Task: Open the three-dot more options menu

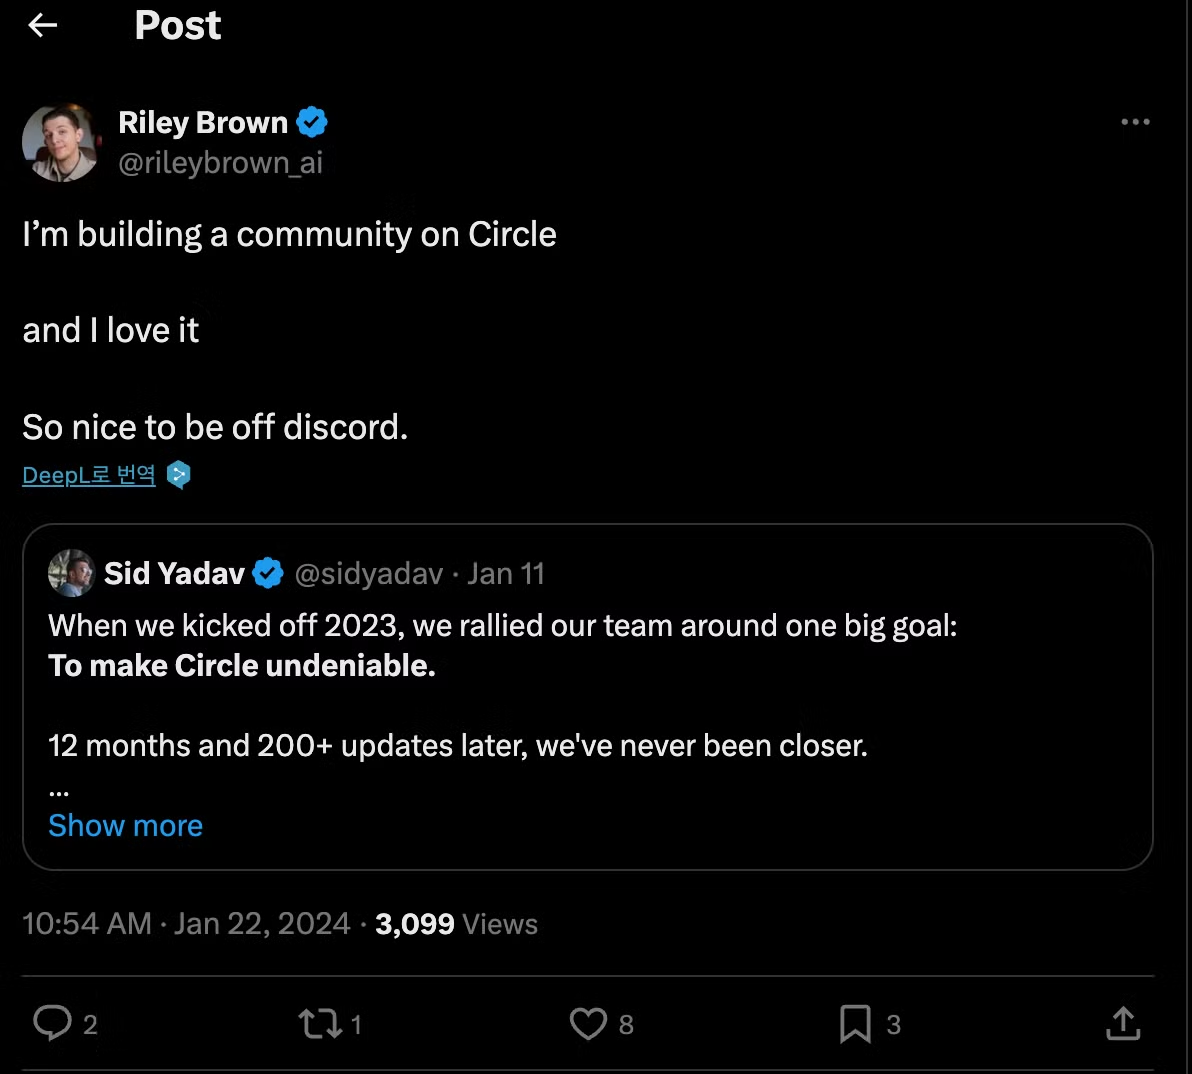Action: (x=1135, y=122)
